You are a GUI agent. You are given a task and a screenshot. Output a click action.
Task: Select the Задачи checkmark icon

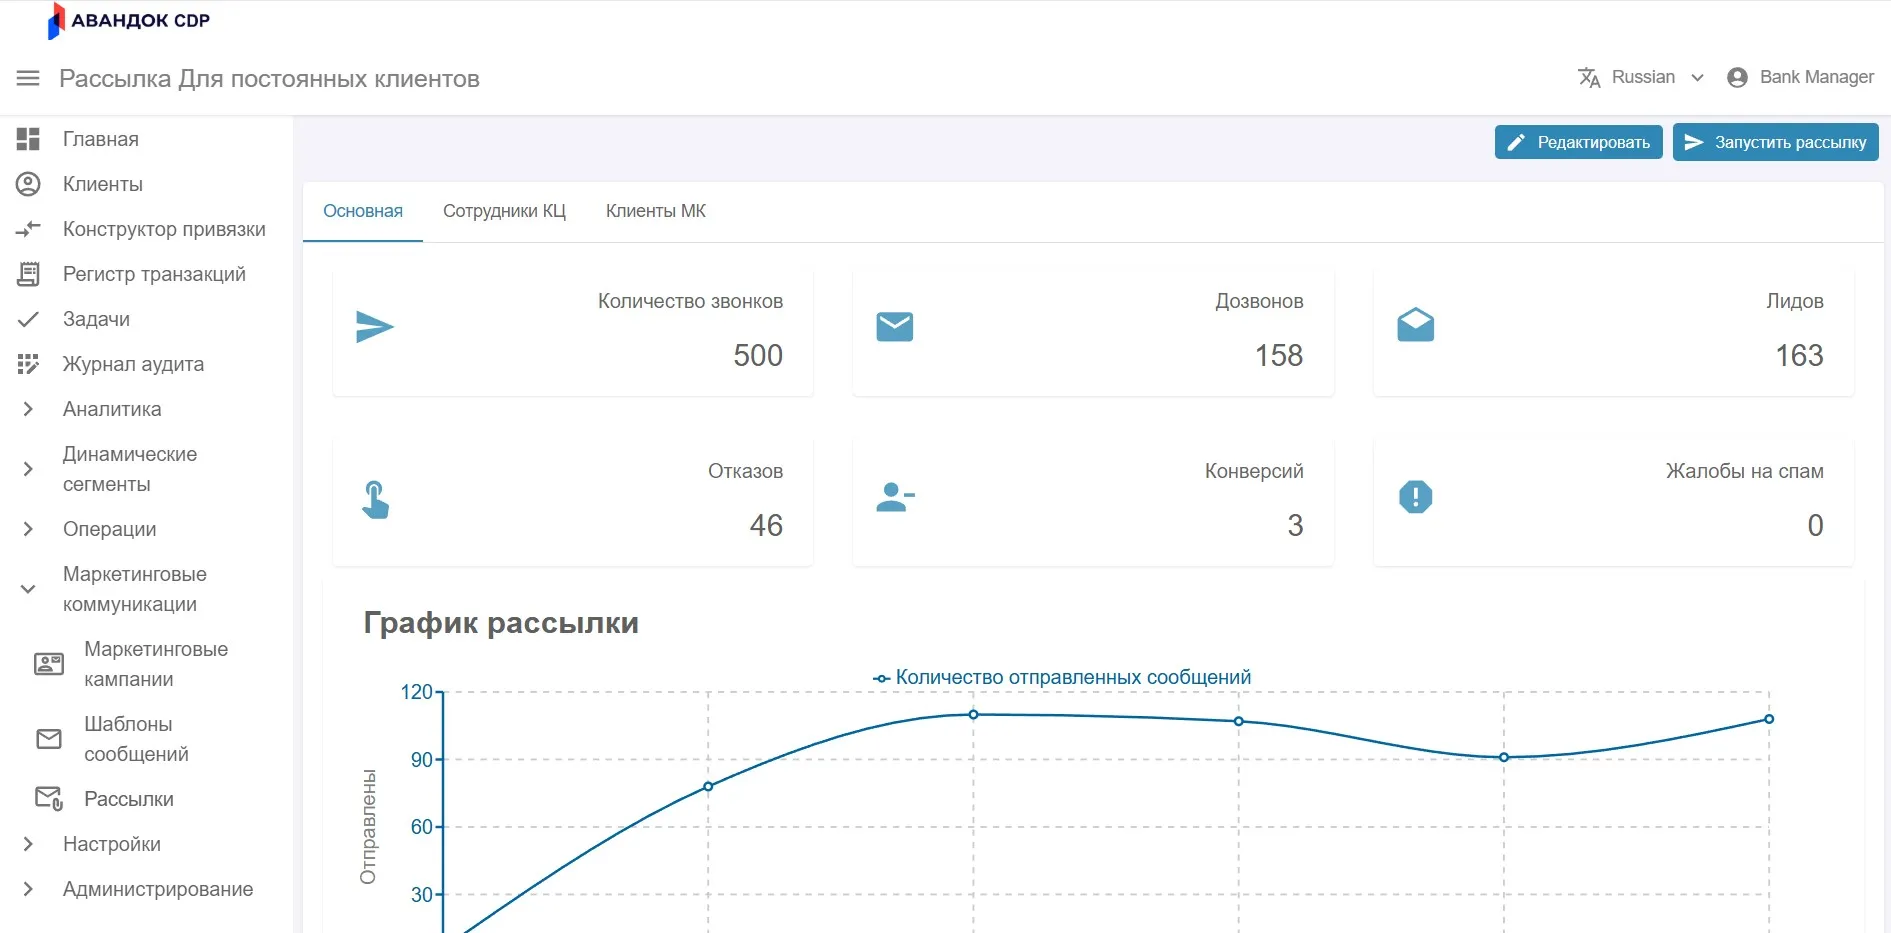tap(28, 319)
